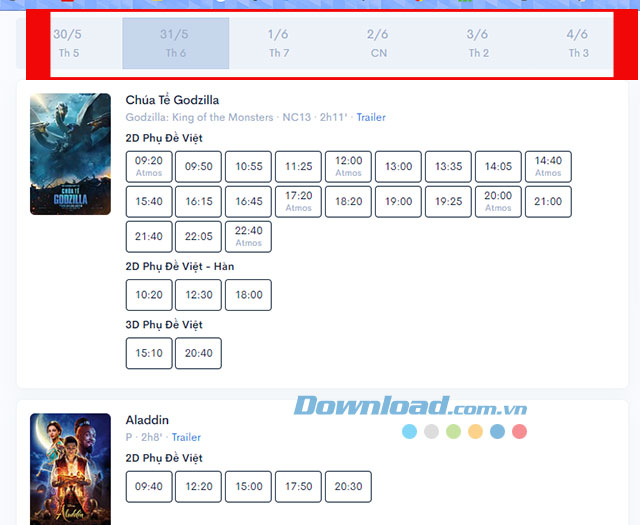The image size is (640, 525).
Task: Pick the Godzilla 09:50 showtime
Action: tap(198, 167)
